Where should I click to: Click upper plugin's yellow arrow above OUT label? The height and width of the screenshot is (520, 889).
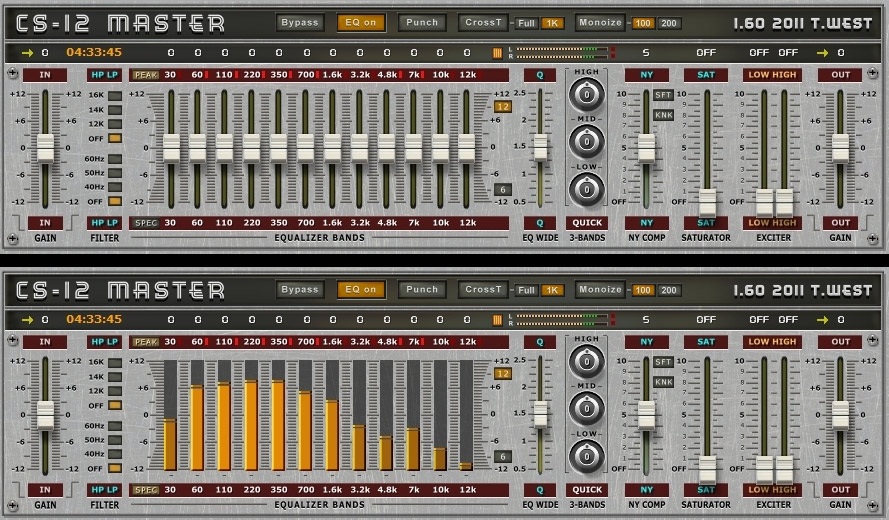pyautogui.click(x=822, y=53)
